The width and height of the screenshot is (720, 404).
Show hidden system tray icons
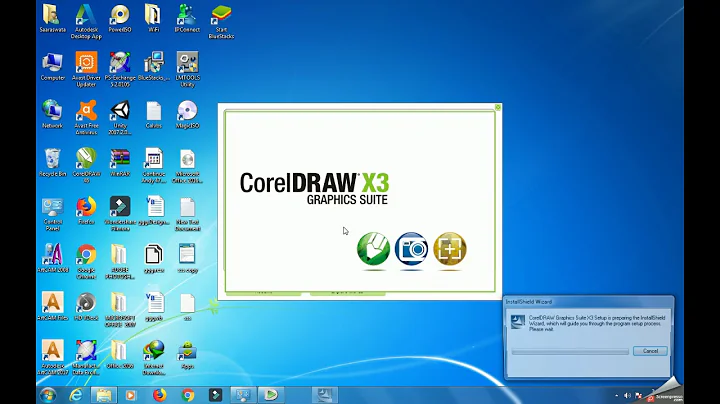point(616,395)
